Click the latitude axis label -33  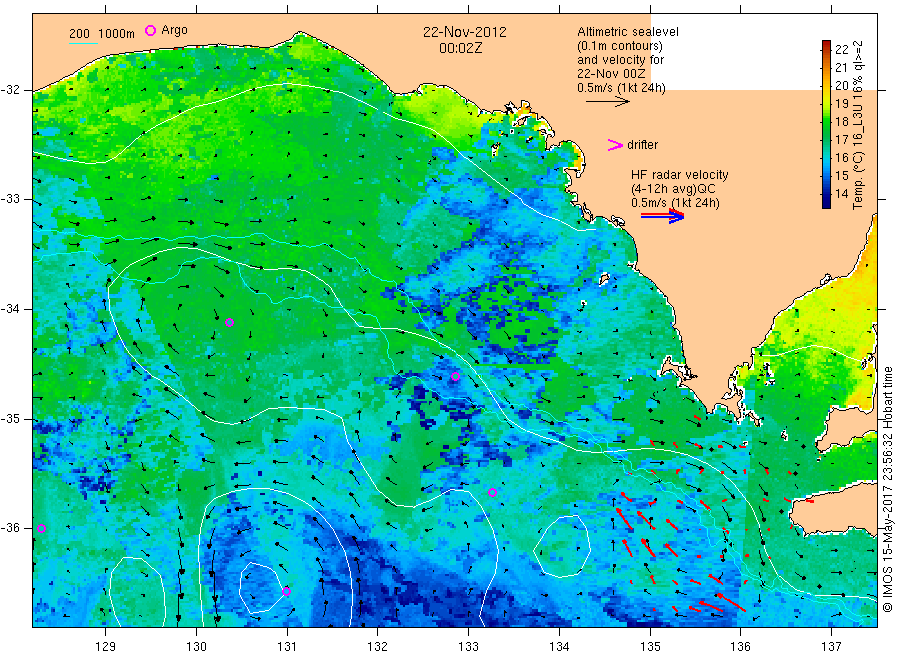[x=10, y=199]
